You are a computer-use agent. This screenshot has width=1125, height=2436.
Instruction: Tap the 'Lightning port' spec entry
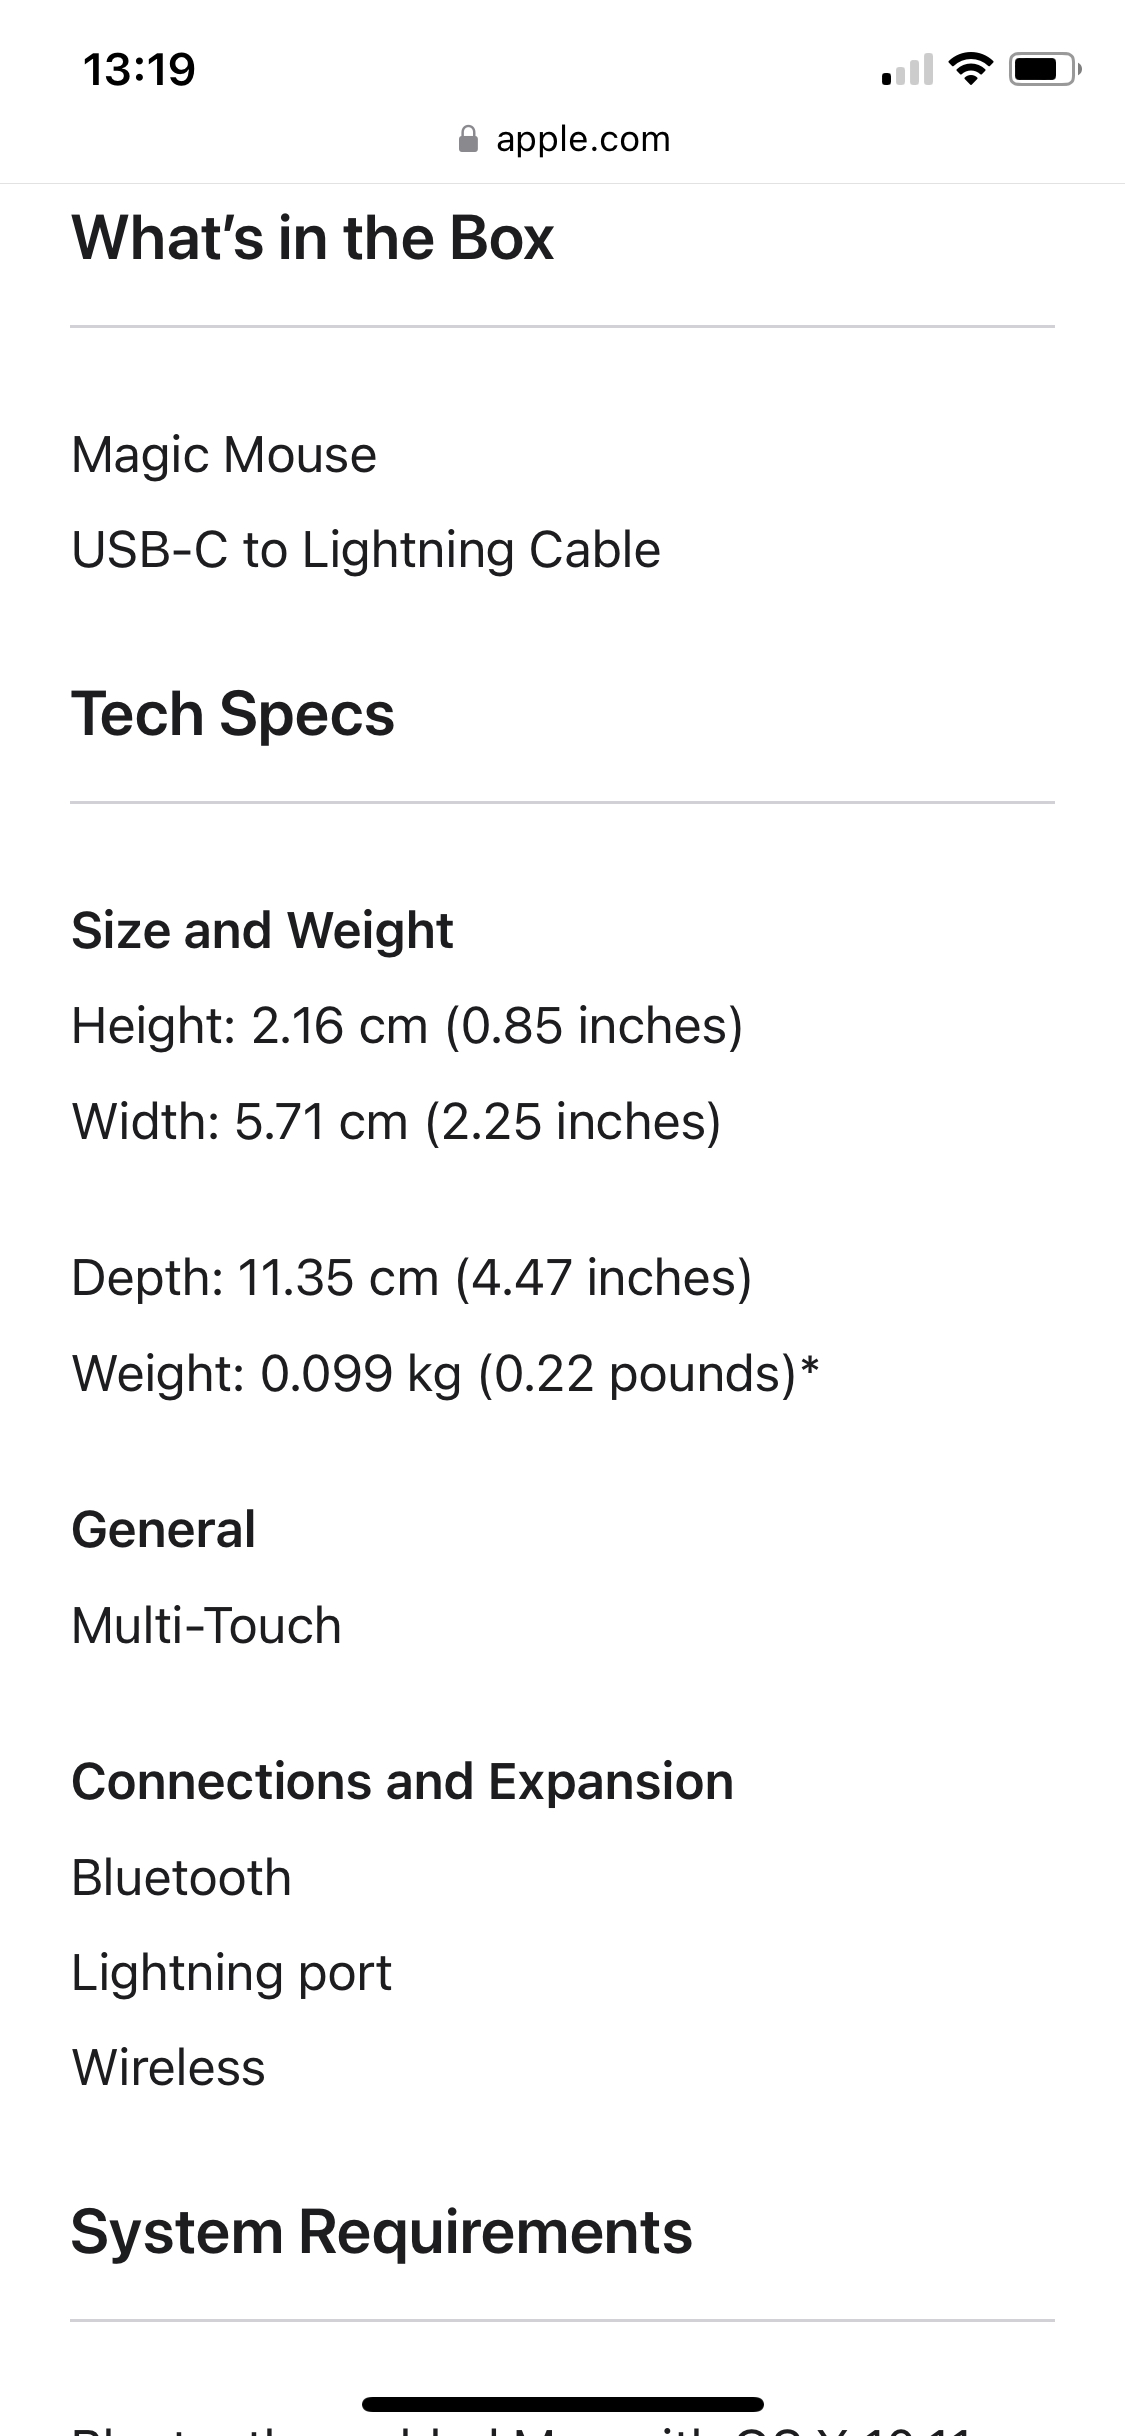coord(230,1971)
